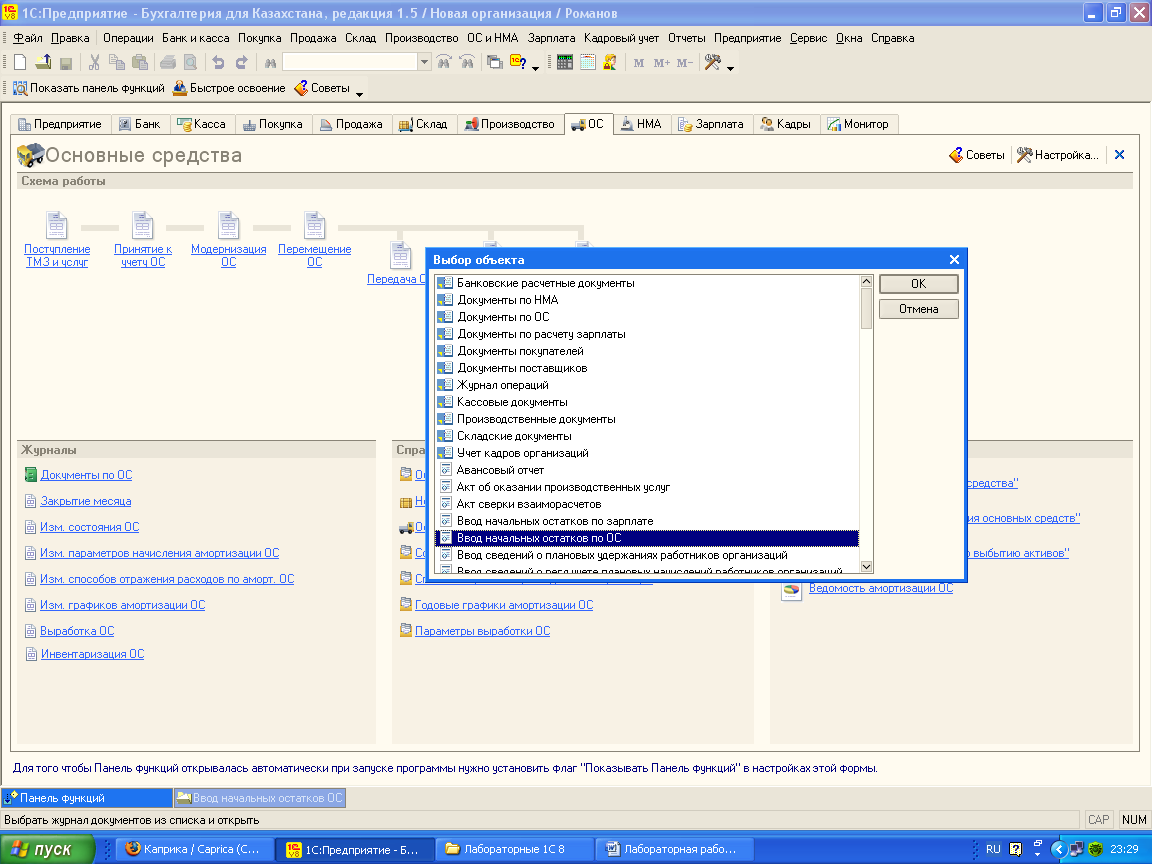The height and width of the screenshot is (864, 1152).
Task: Open the Инвентаризация ОС journal link
Action: [x=93, y=654]
